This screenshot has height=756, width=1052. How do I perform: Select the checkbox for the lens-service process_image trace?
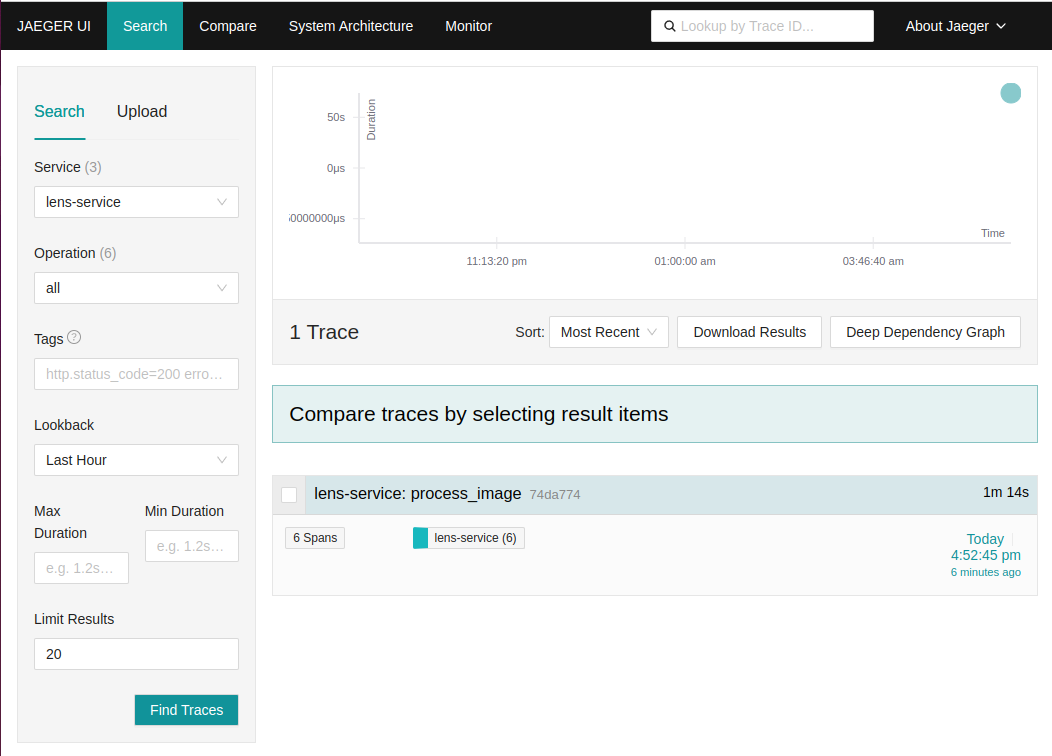[x=289, y=495]
